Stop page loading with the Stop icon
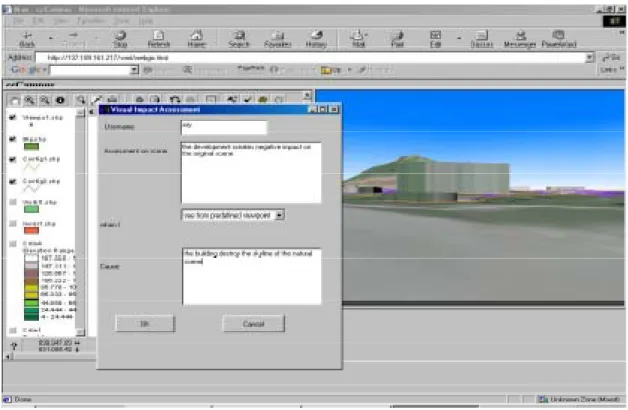Screen dimensions: 628x410 pos(120,39)
